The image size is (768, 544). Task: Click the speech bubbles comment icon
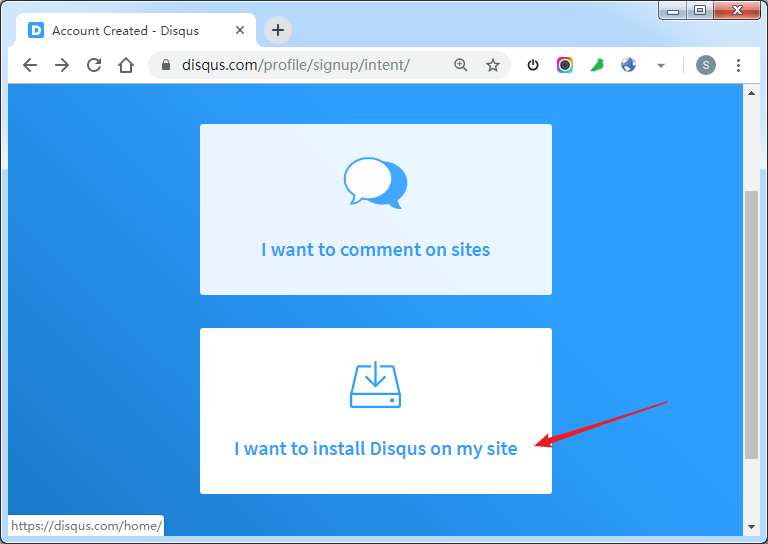pyautogui.click(x=376, y=183)
